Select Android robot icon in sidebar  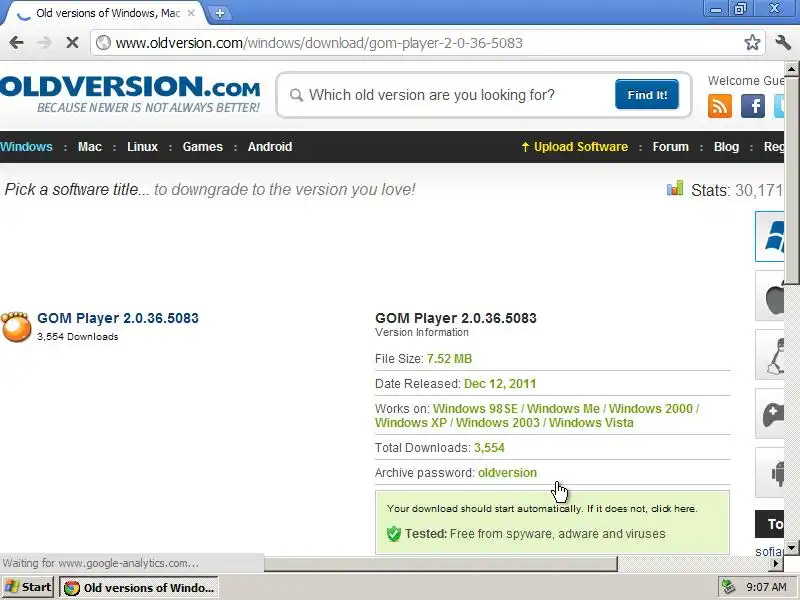point(769,473)
